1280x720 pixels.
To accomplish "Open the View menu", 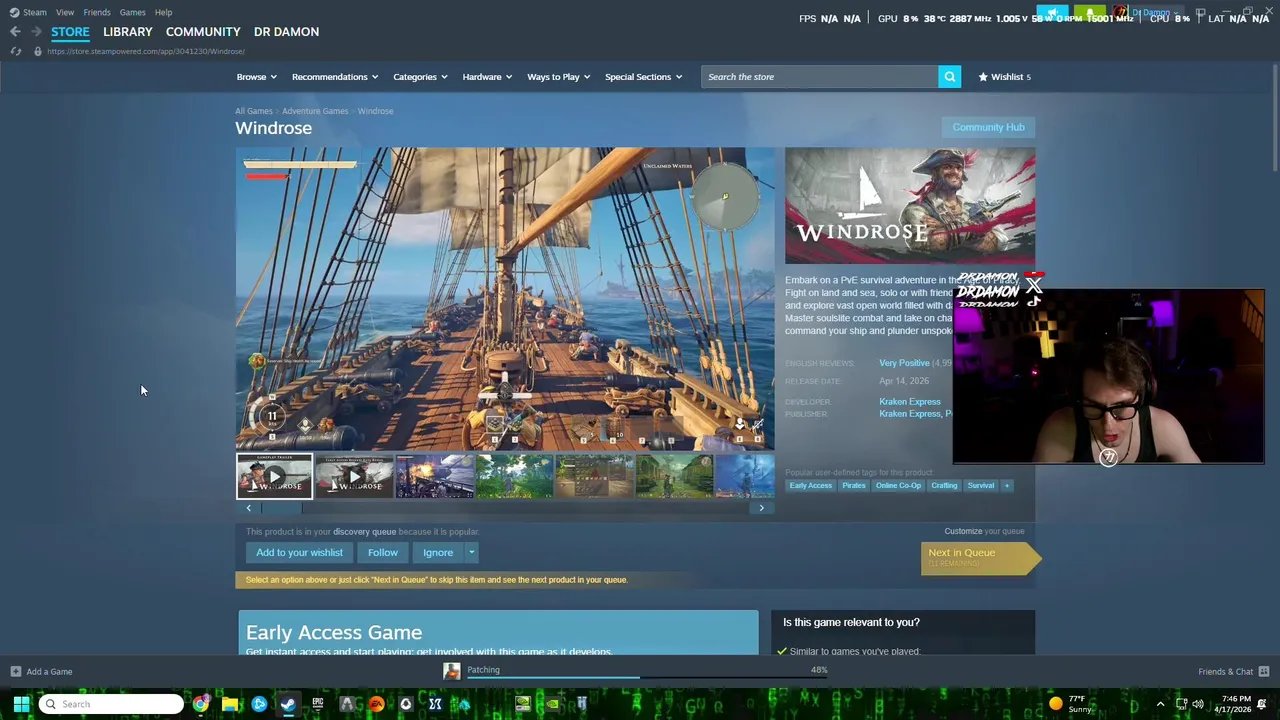I will coord(65,12).
